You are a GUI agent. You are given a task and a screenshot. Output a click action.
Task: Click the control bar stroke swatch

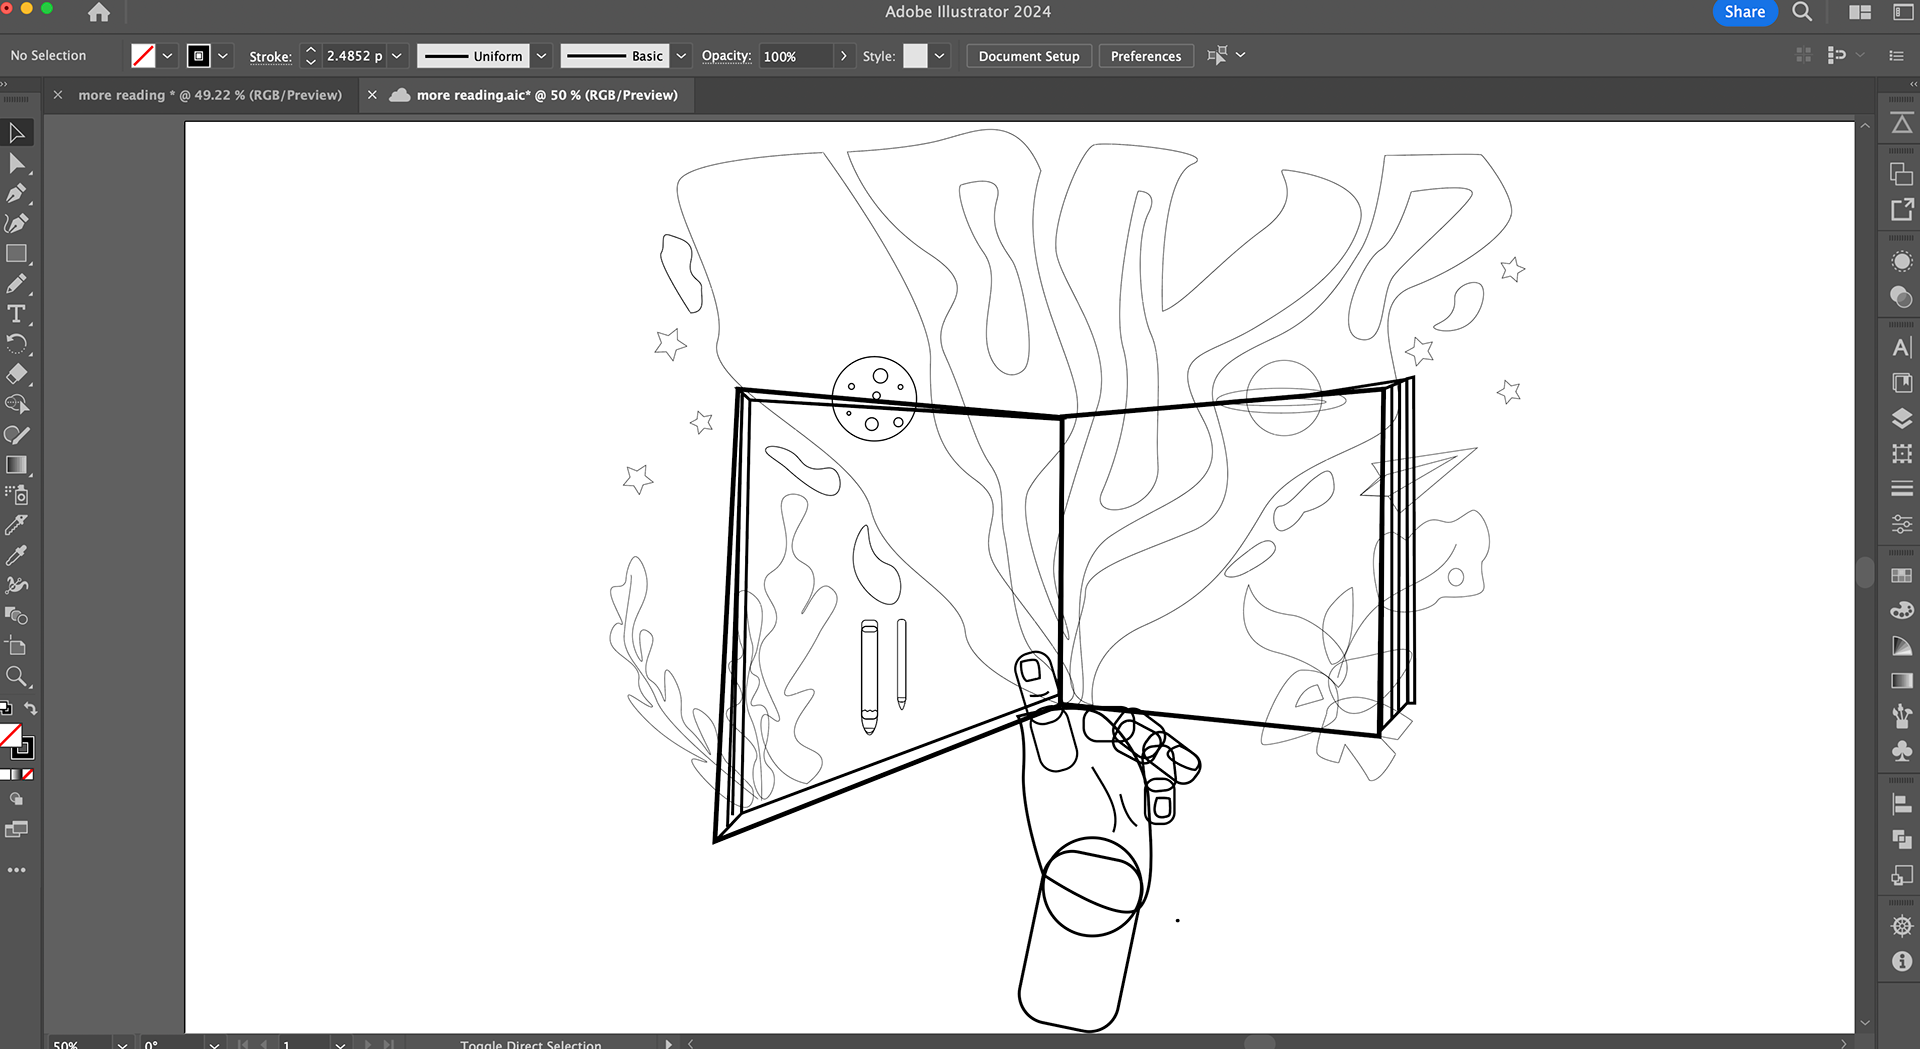tap(199, 56)
